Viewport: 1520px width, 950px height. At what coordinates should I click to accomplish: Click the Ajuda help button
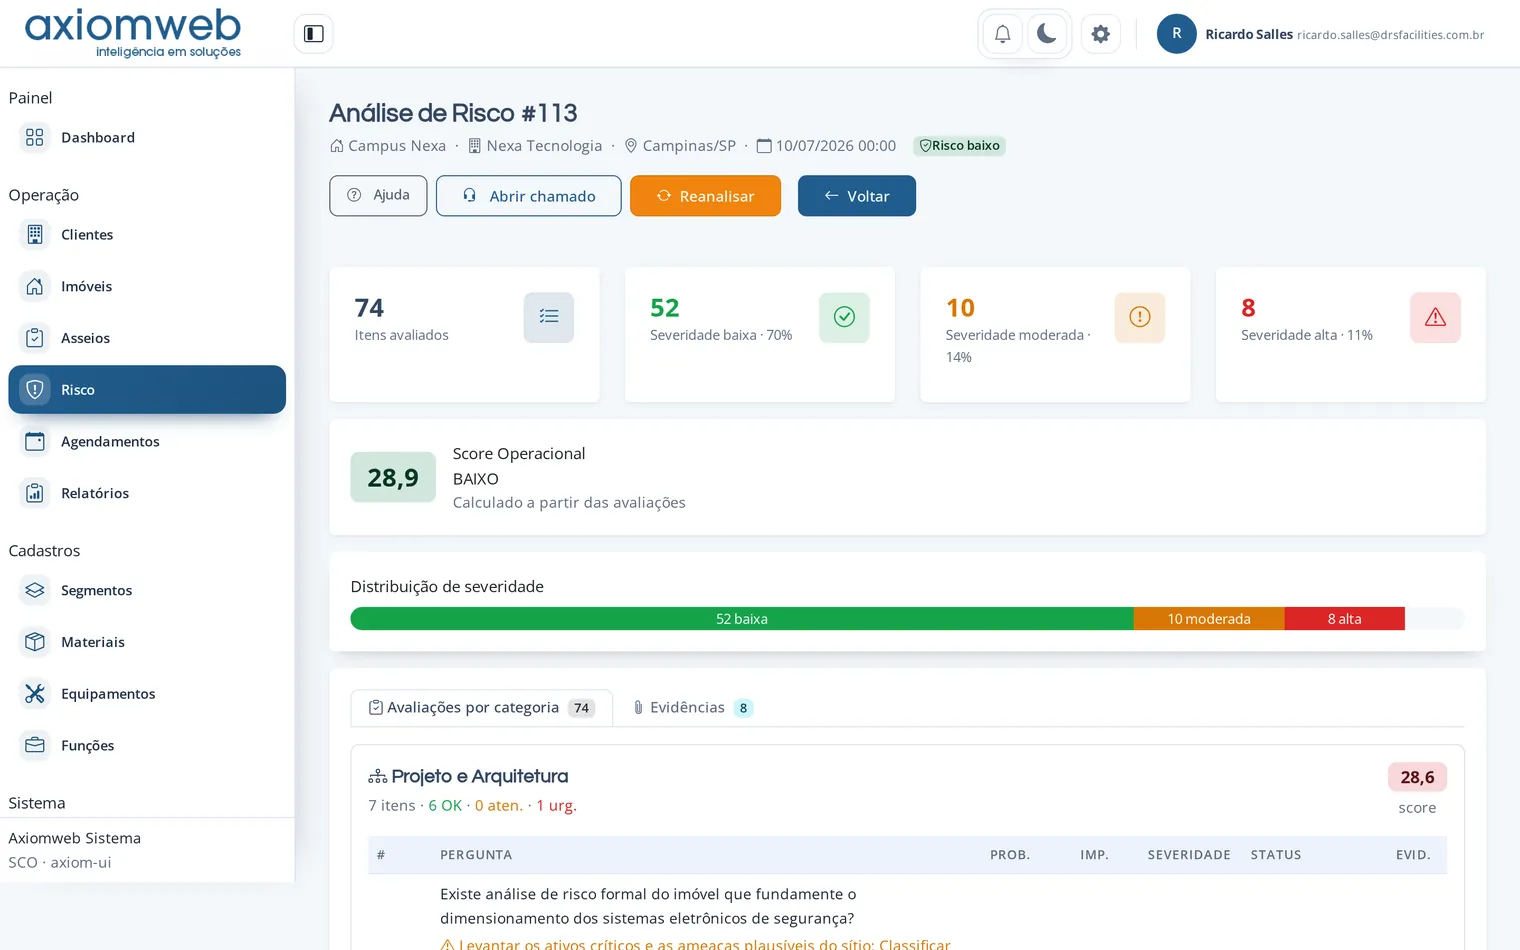(378, 196)
